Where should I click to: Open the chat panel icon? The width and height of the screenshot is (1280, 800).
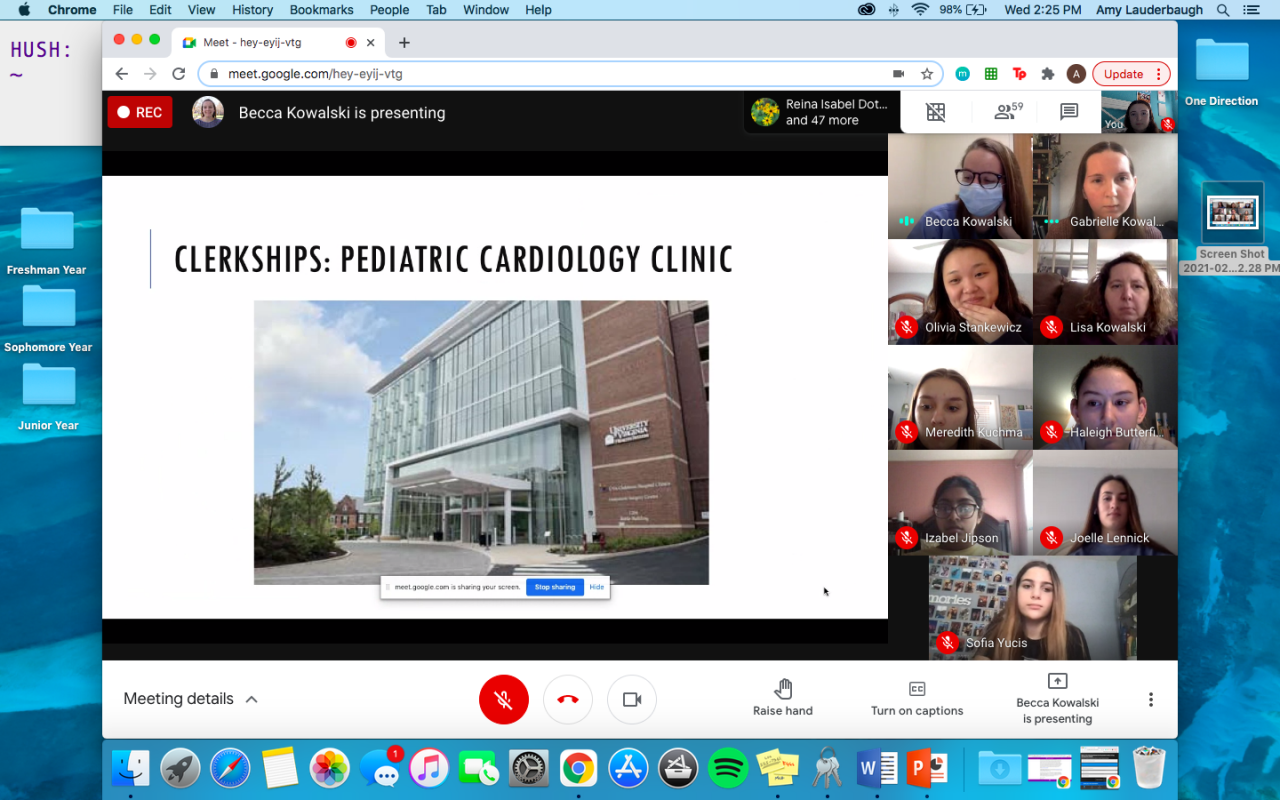point(1069,112)
